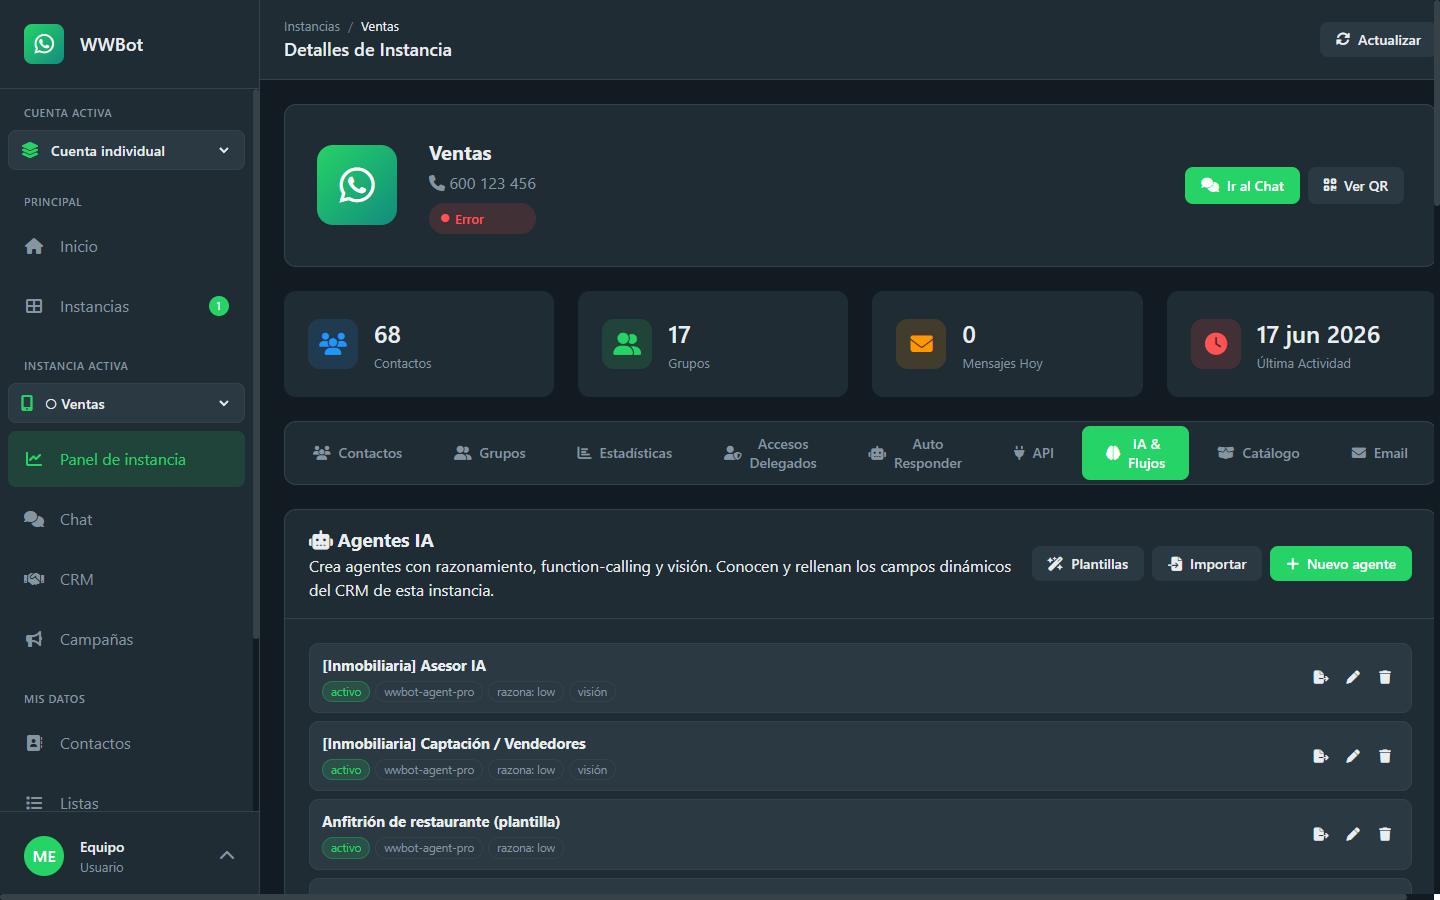The width and height of the screenshot is (1440, 900).
Task: Click the Actualizar refresh button
Action: click(1378, 40)
